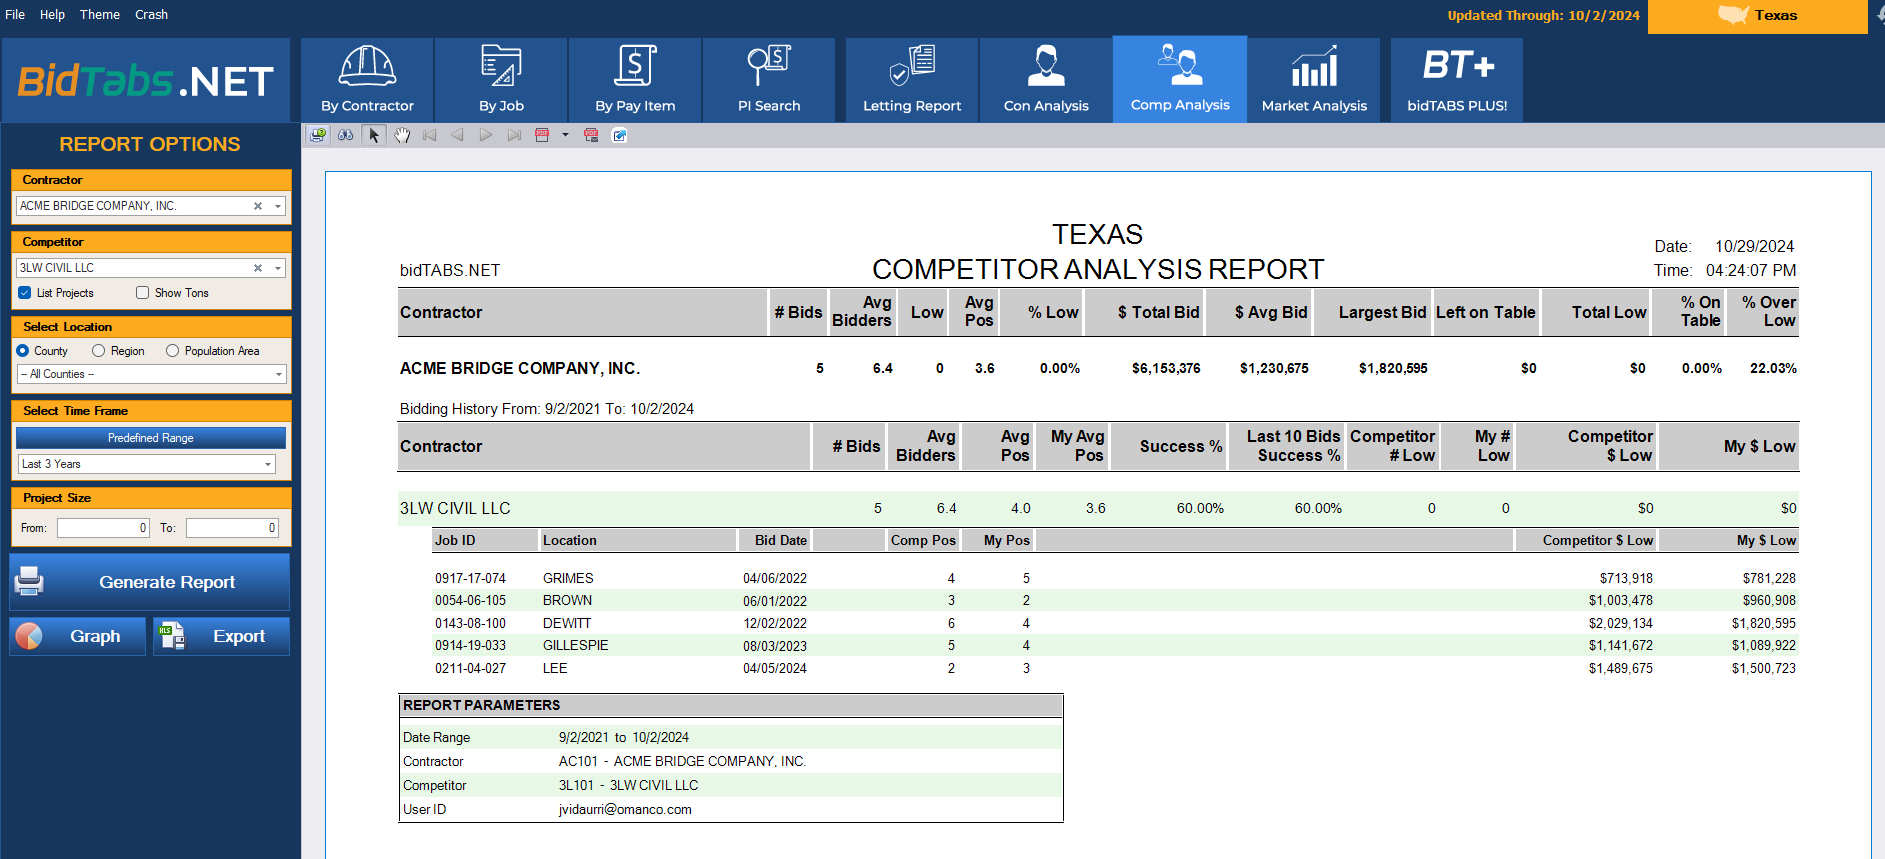Export report to PDF icon
The image size is (1885, 859).
pos(542,135)
